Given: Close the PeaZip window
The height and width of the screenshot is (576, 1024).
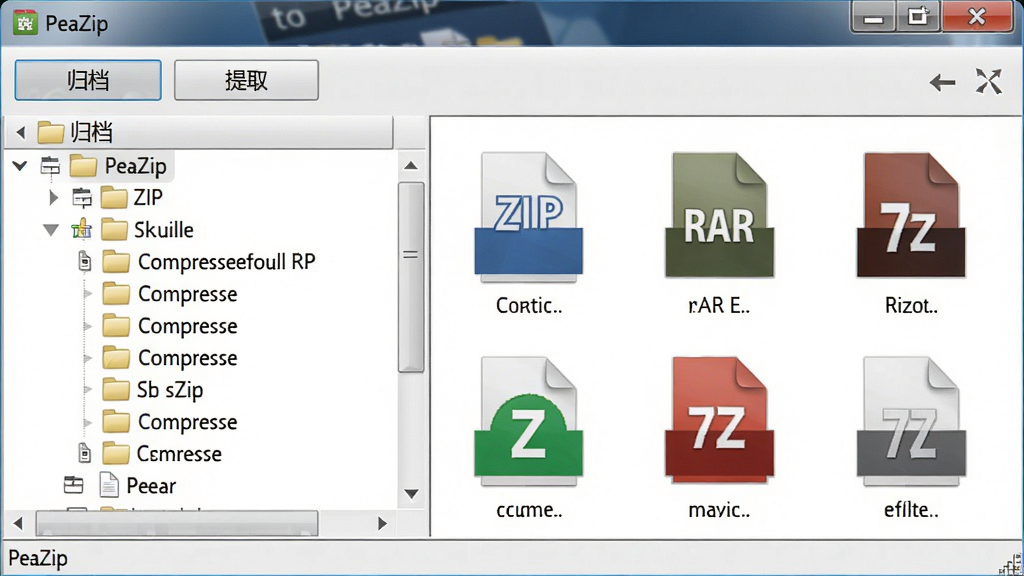Looking at the screenshot, I should click(x=977, y=17).
